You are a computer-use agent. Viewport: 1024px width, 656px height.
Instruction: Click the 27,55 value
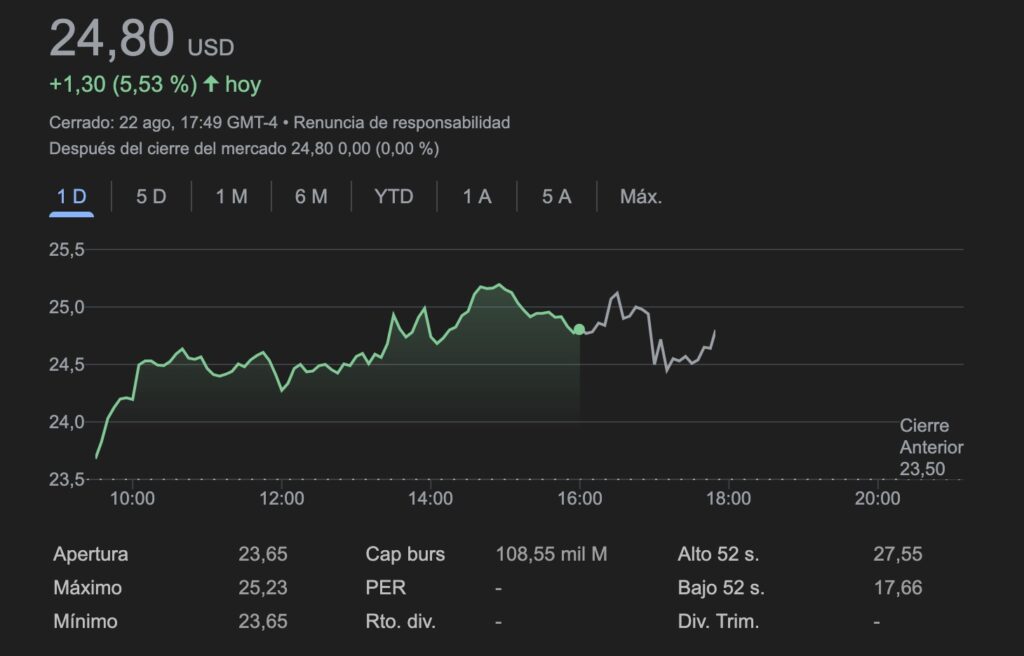(x=898, y=554)
